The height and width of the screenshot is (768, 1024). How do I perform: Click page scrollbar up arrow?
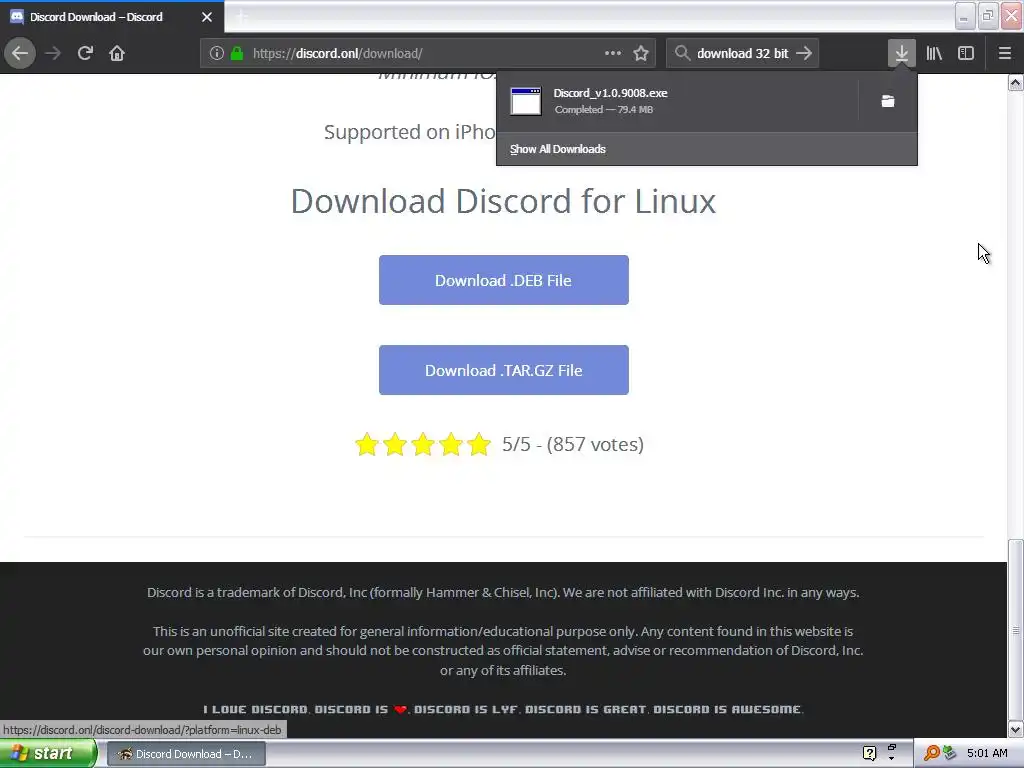pyautogui.click(x=1016, y=82)
